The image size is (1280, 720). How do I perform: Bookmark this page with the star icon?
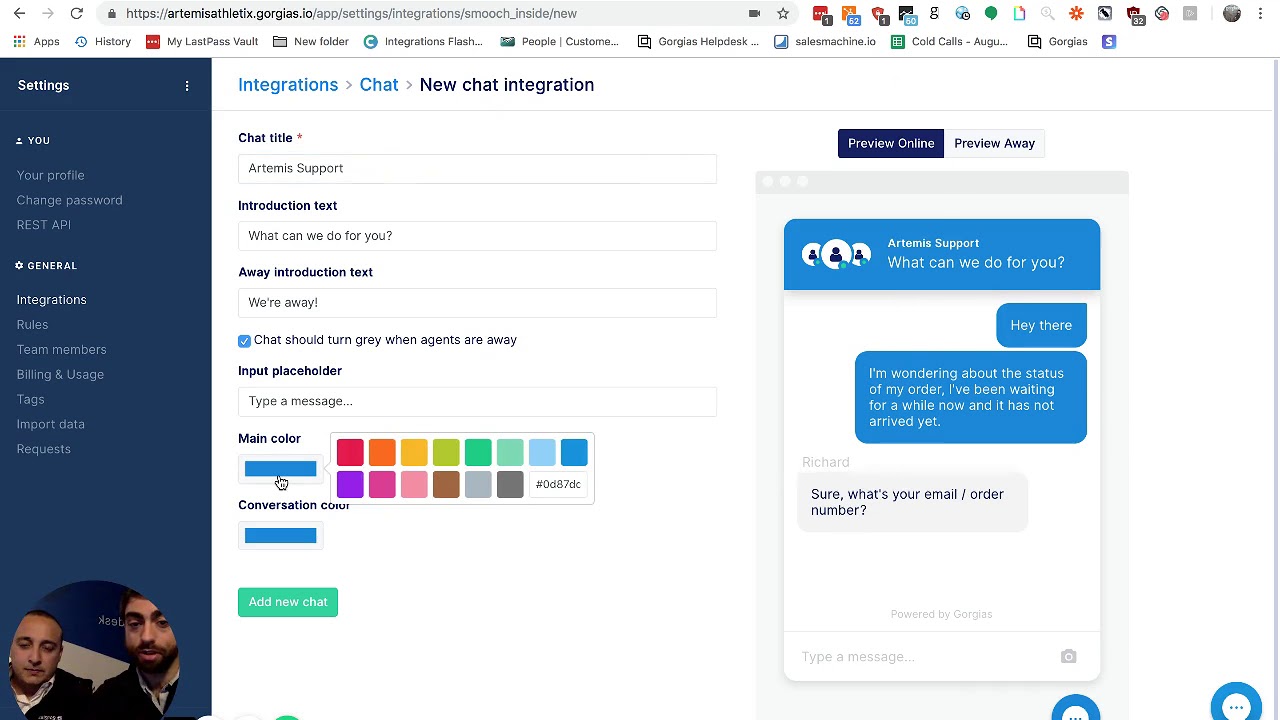click(x=783, y=13)
